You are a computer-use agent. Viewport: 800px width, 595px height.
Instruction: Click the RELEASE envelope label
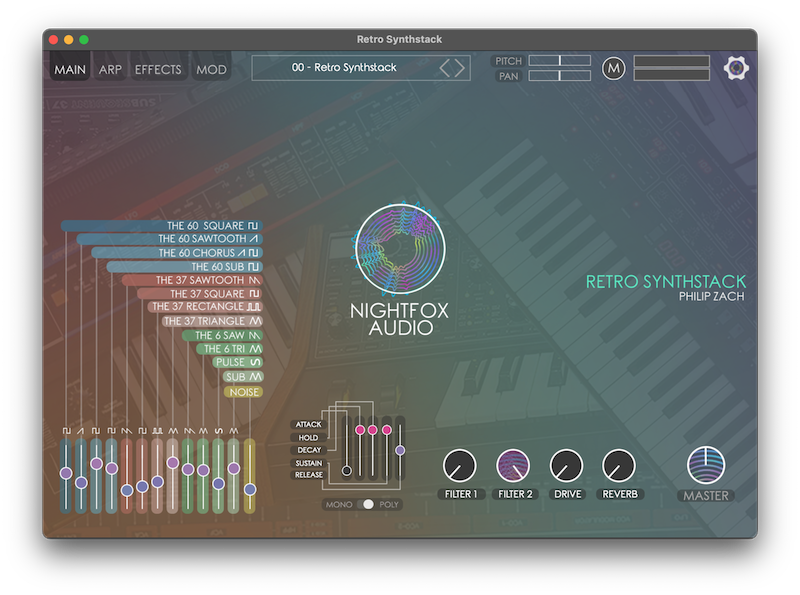pyautogui.click(x=308, y=475)
